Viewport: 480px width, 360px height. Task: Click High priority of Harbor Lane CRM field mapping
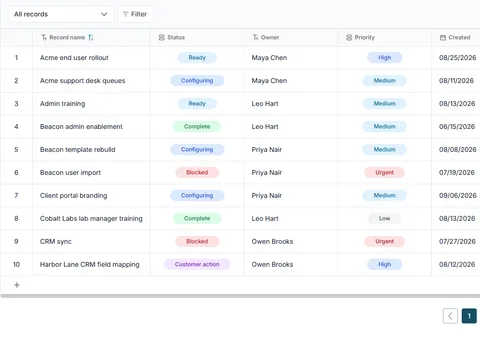[x=384, y=265]
